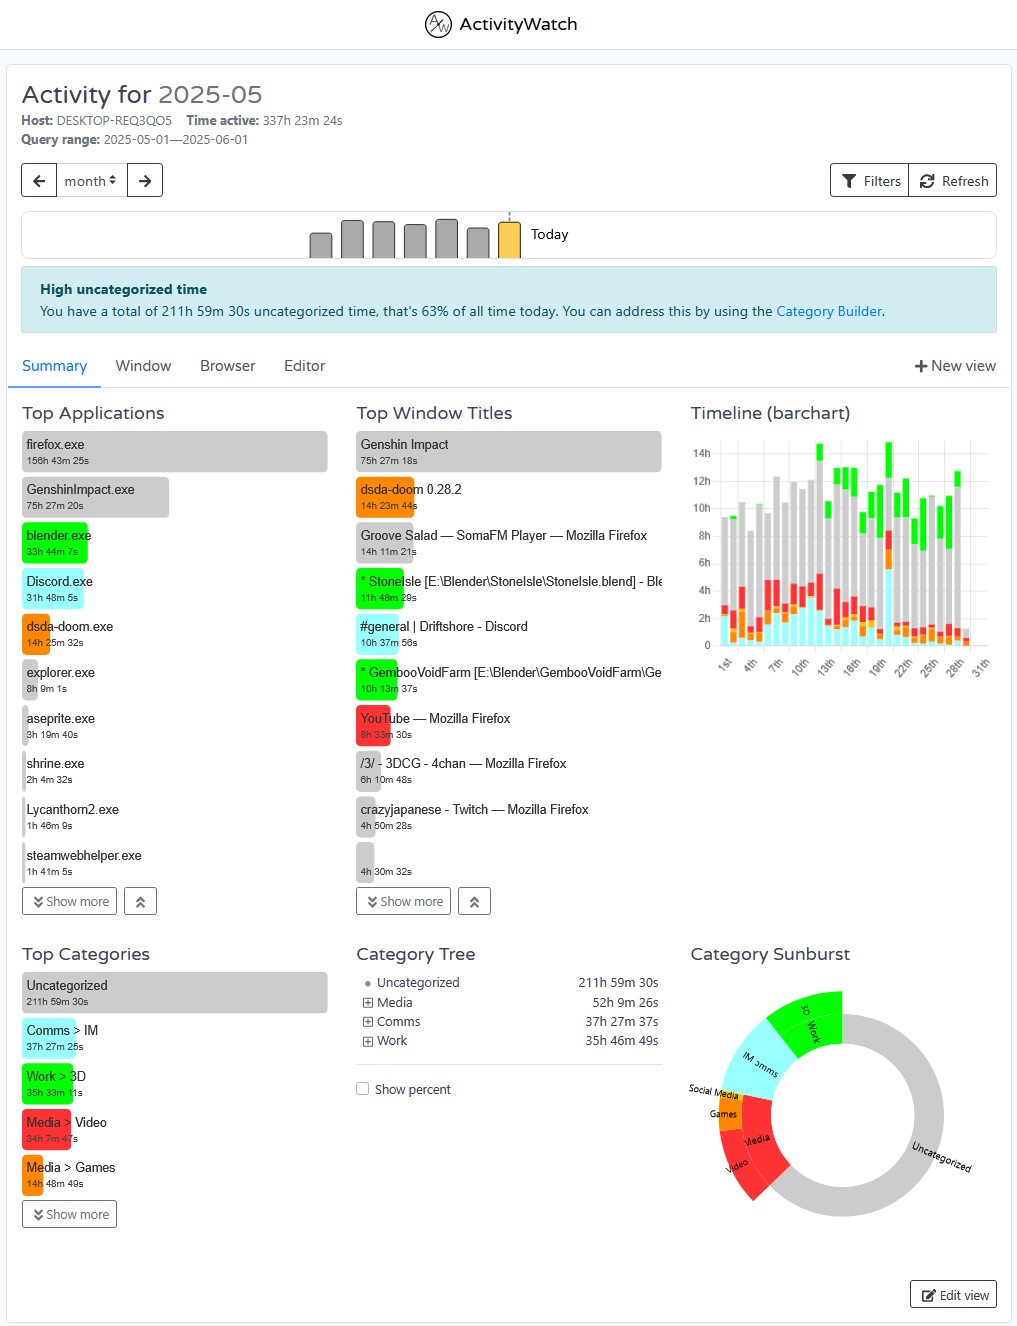
Task: Go to previous month with left arrow
Action: tap(39, 181)
